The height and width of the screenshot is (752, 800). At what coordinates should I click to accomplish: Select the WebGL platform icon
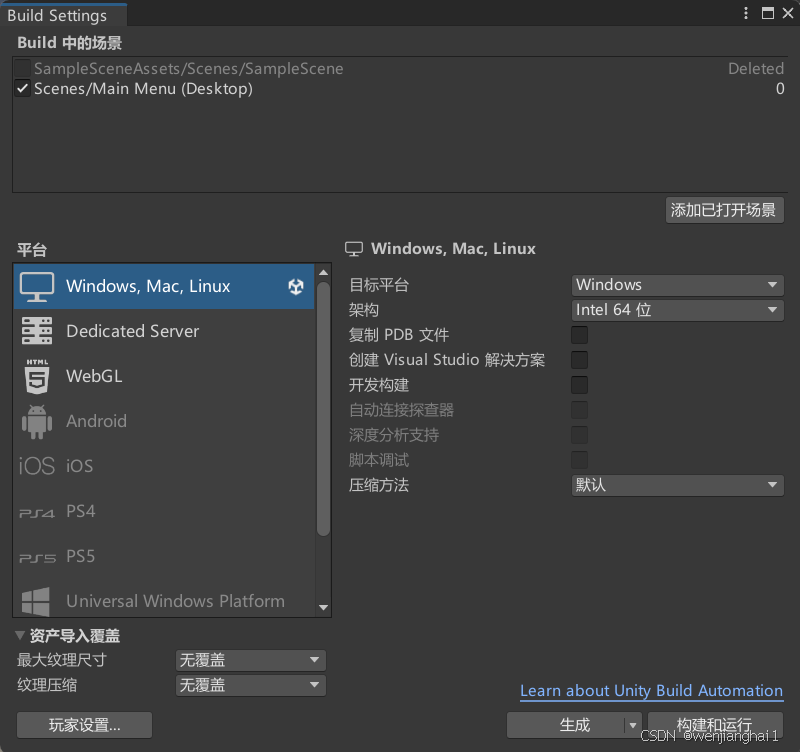[x=37, y=375]
